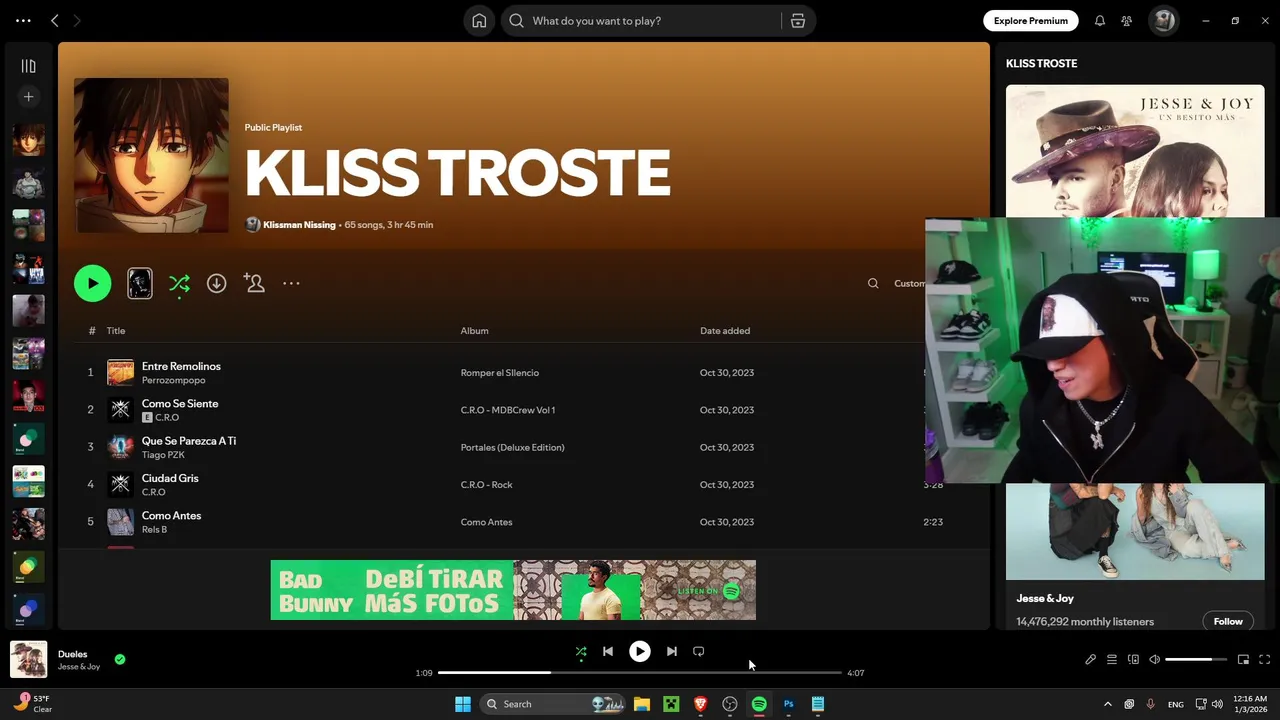Image resolution: width=1280 pixels, height=720 pixels.
Task: Select track Que Se Parezca A Ti
Action: (x=189, y=441)
